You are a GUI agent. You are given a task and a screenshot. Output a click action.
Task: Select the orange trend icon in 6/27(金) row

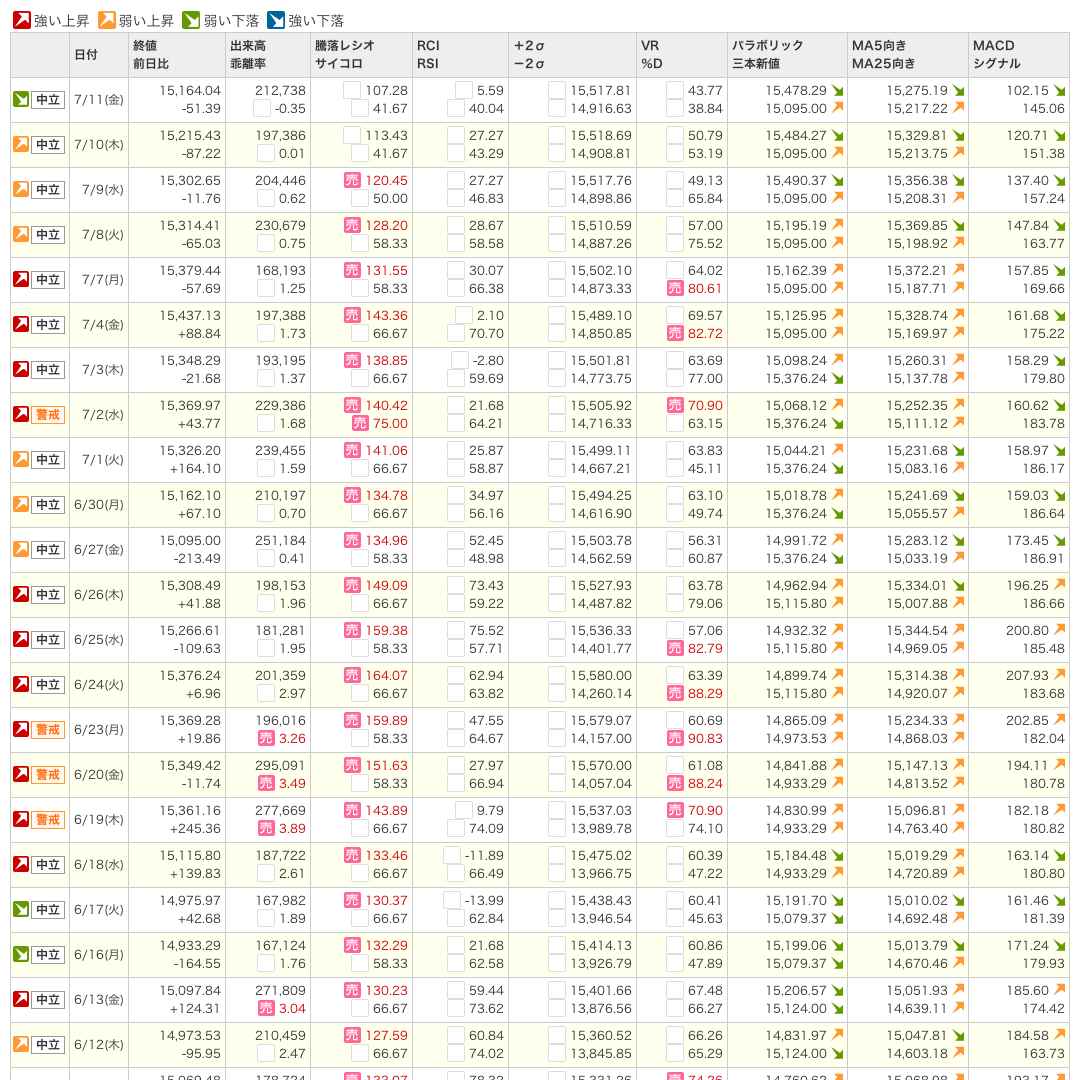click(x=21, y=549)
